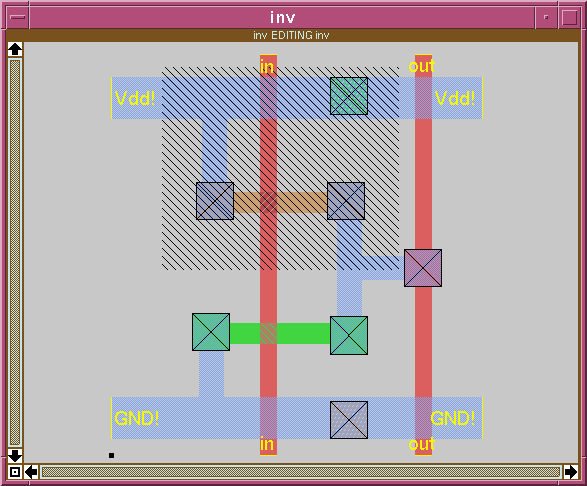Open the window menu button in title bar
The width and height of the screenshot is (587, 486).
coord(17,17)
